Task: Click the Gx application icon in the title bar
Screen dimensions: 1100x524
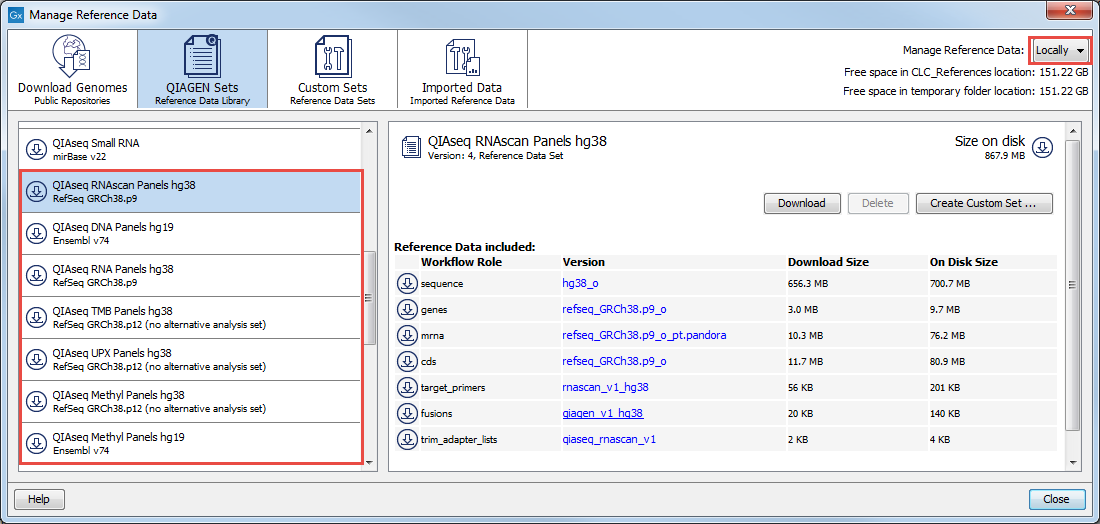Action: point(16,14)
